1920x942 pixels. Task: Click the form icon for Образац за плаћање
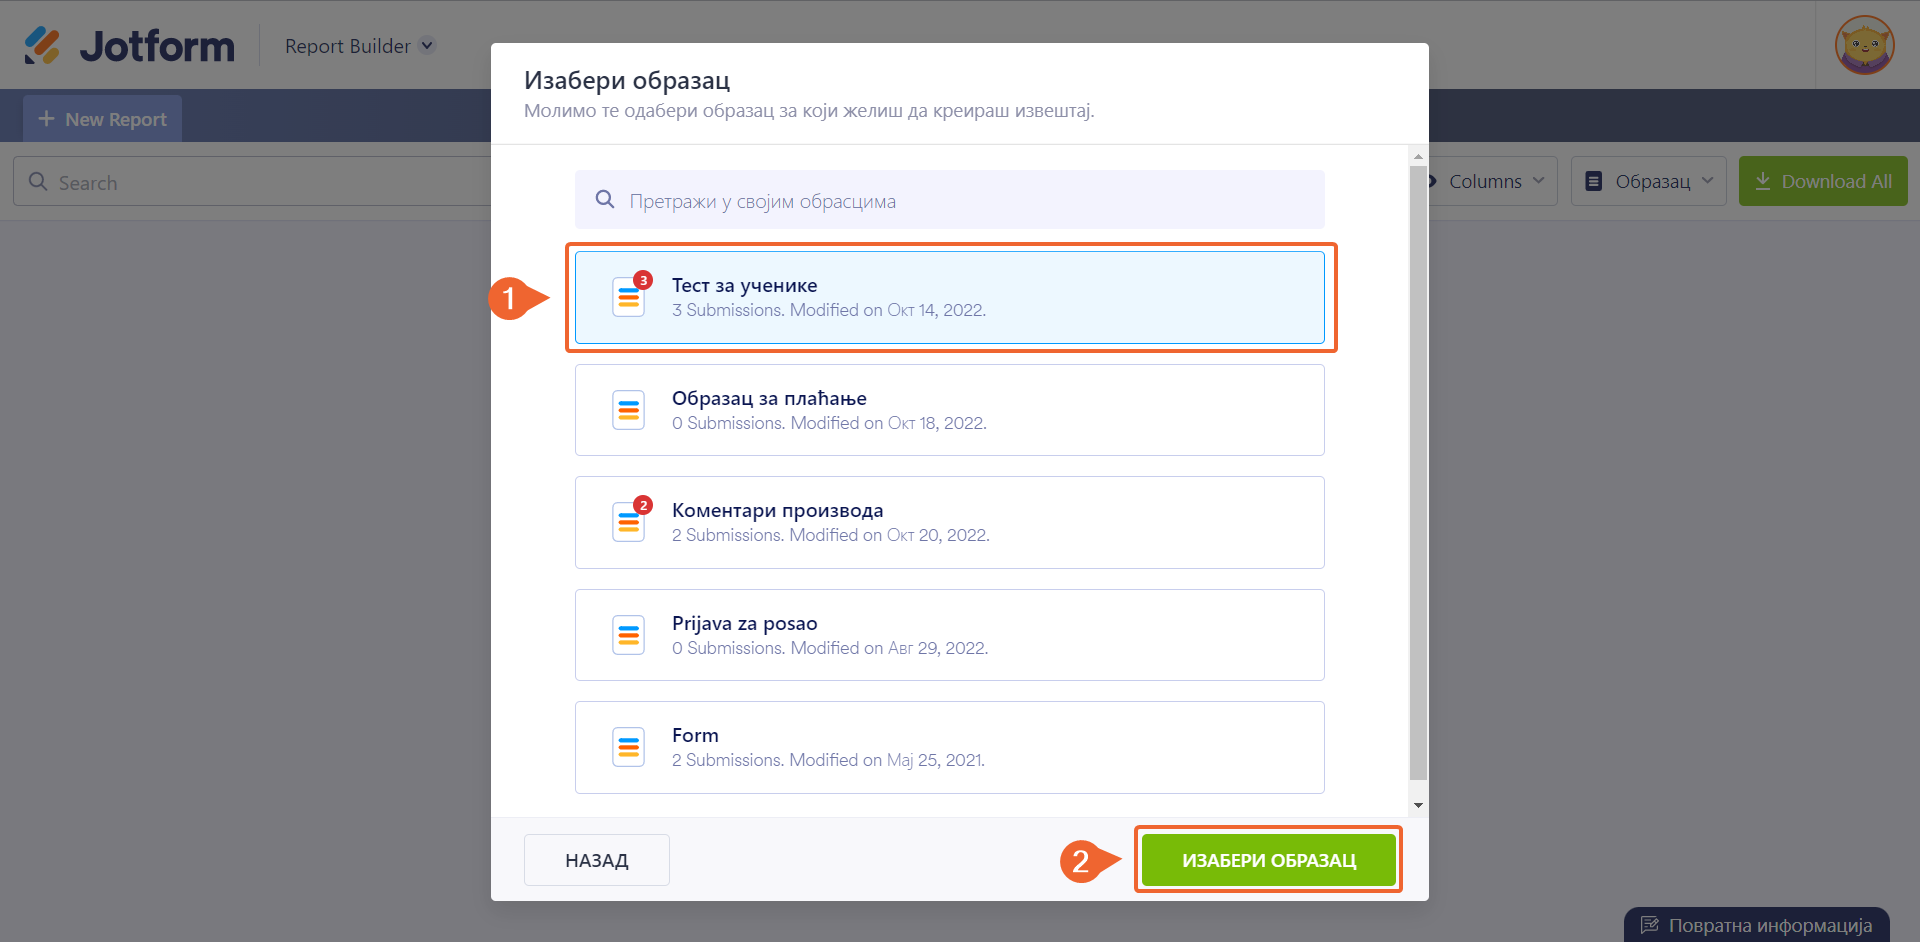pos(629,410)
